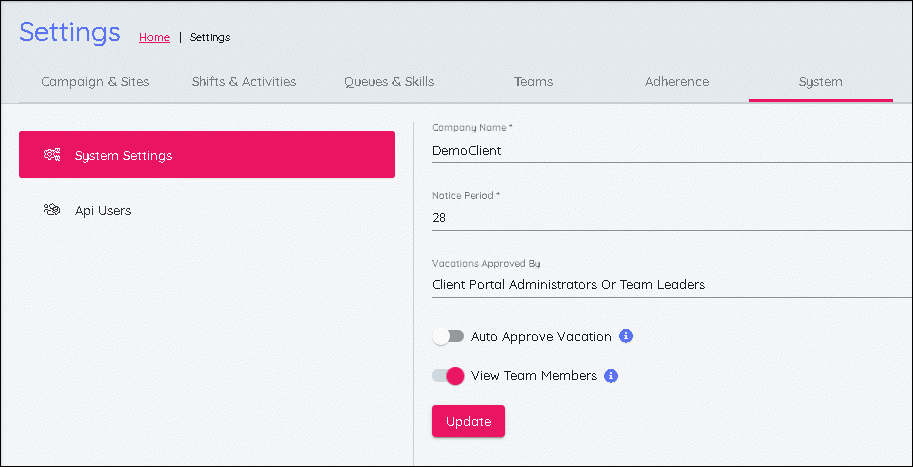Select the System tab

tap(820, 82)
